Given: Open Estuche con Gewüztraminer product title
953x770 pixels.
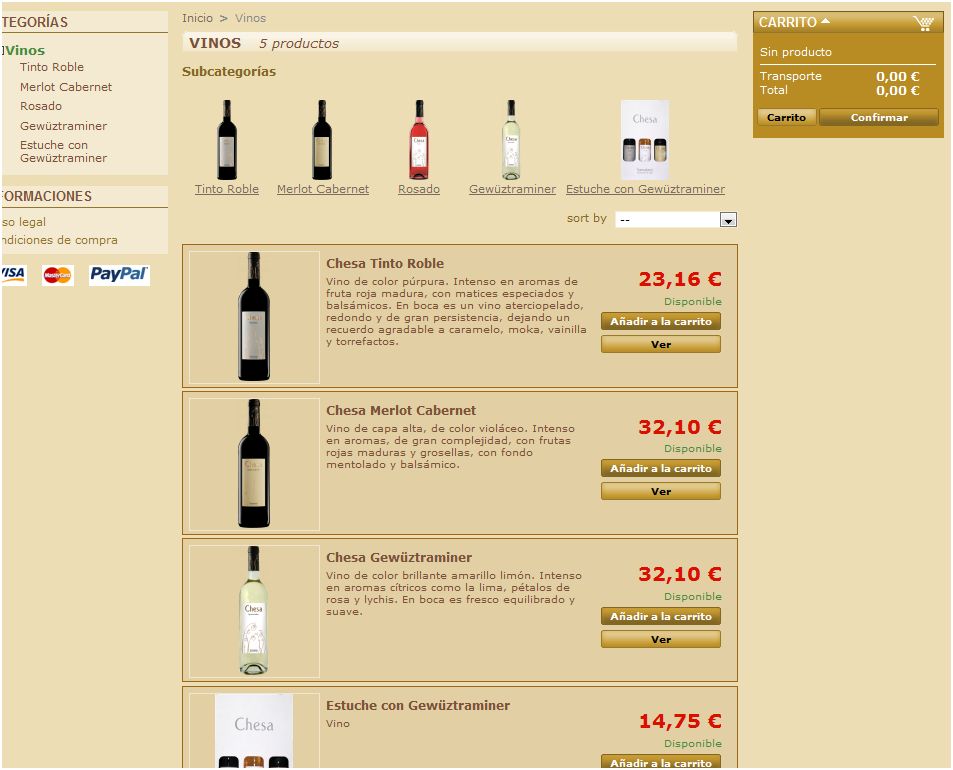Looking at the screenshot, I should click(x=418, y=706).
